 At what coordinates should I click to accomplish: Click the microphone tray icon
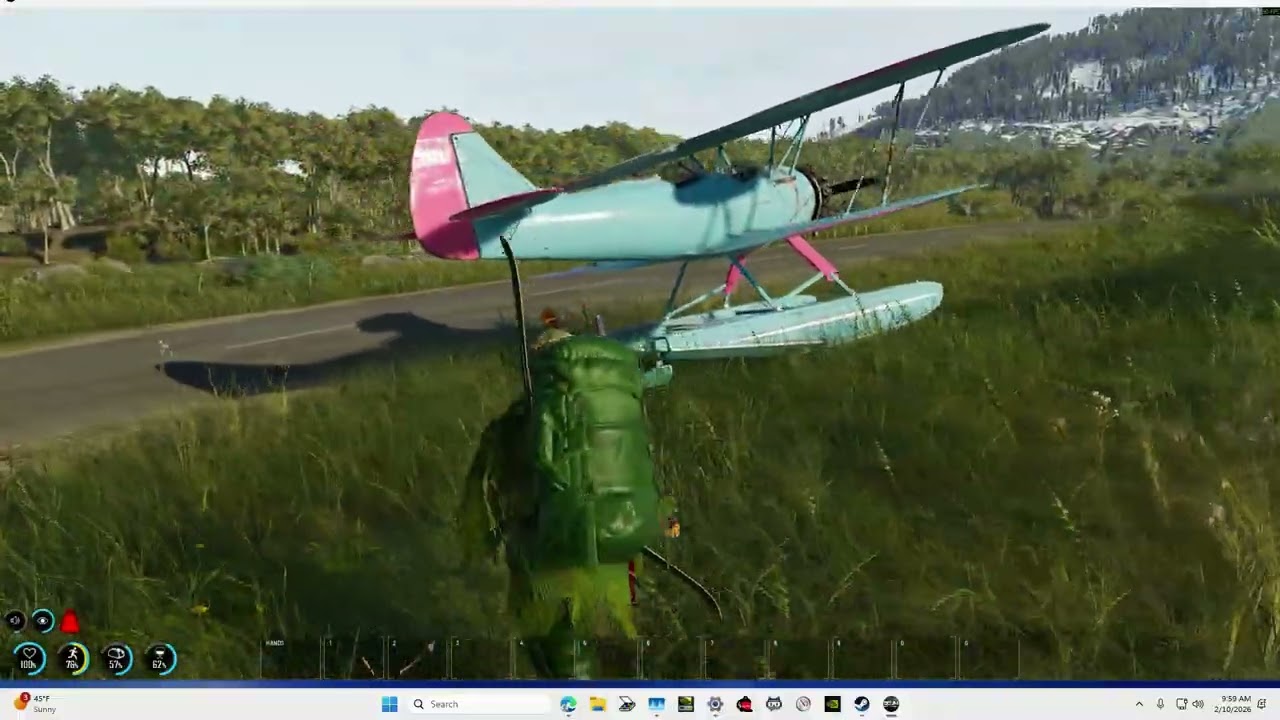tap(1160, 704)
